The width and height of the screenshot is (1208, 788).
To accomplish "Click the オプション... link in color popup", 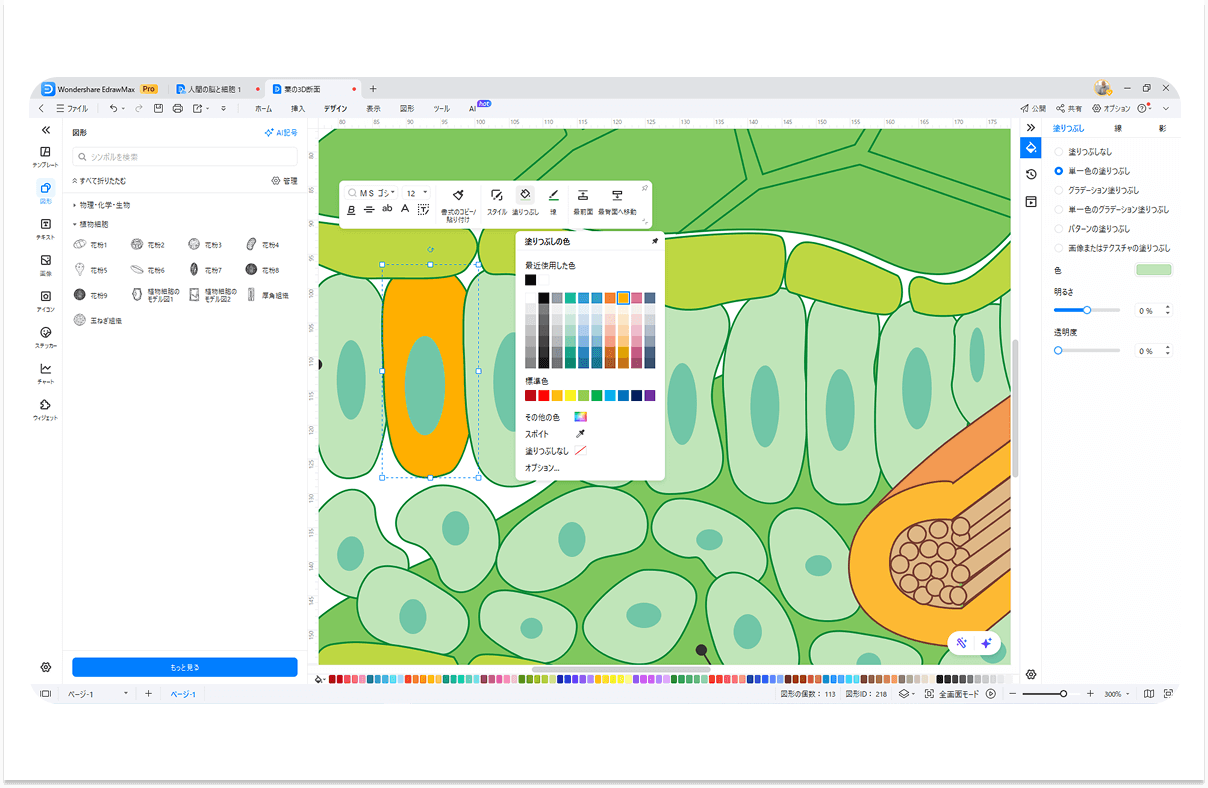I will click(x=542, y=468).
